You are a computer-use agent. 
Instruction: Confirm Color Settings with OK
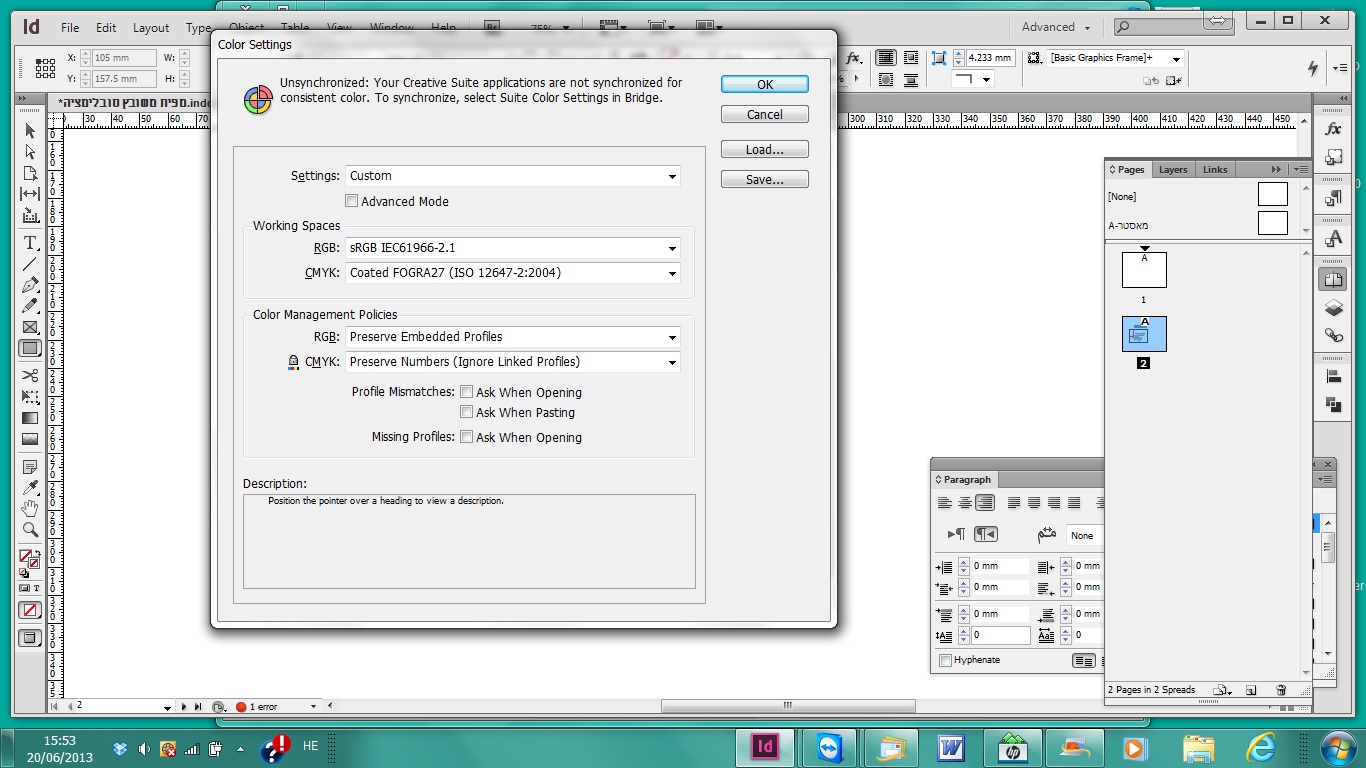click(x=765, y=85)
